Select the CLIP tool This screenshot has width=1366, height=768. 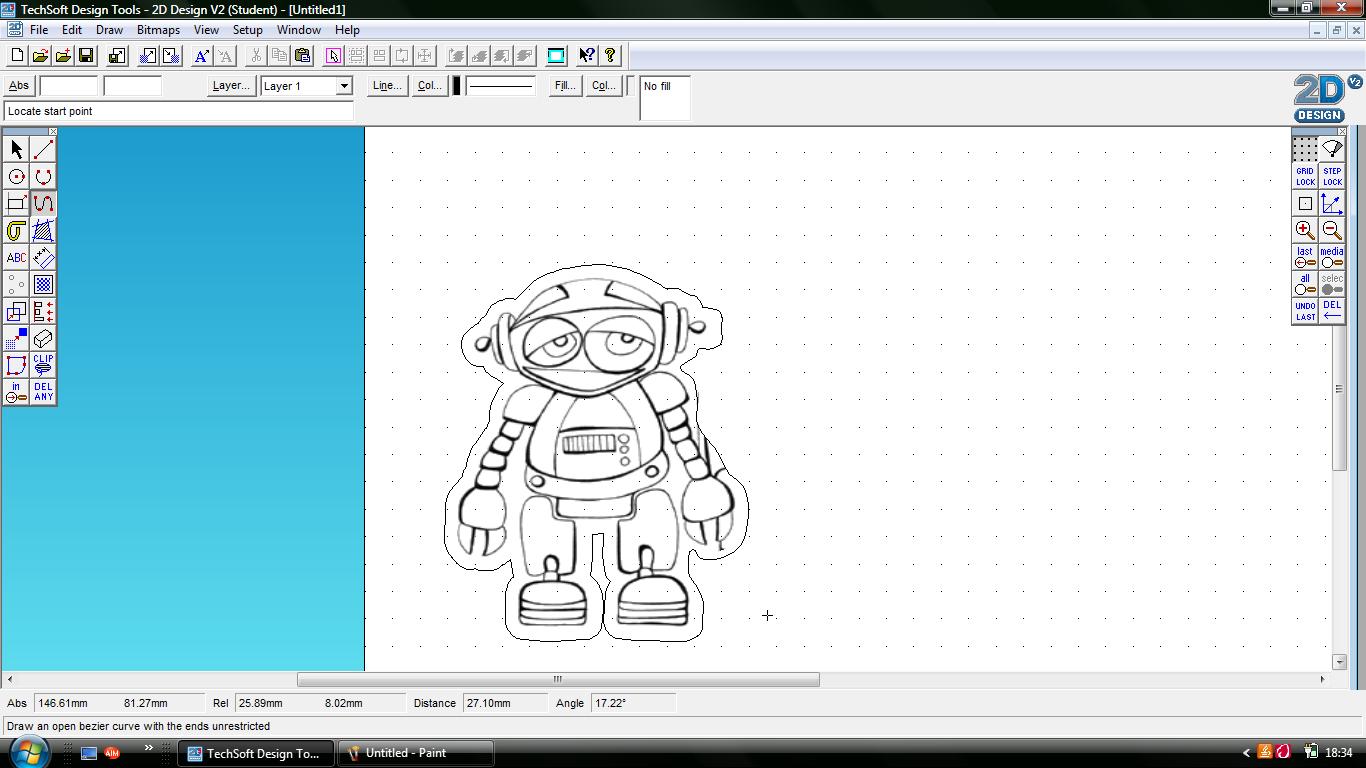[42, 365]
